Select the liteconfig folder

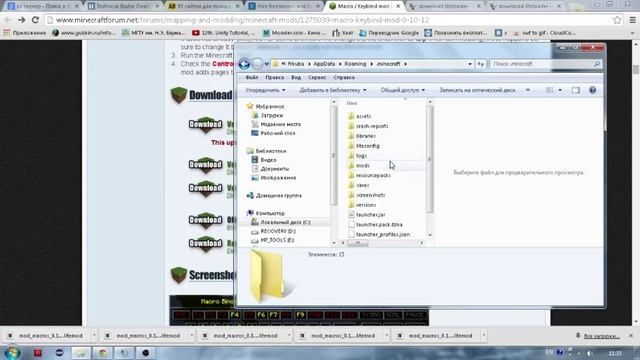367,146
